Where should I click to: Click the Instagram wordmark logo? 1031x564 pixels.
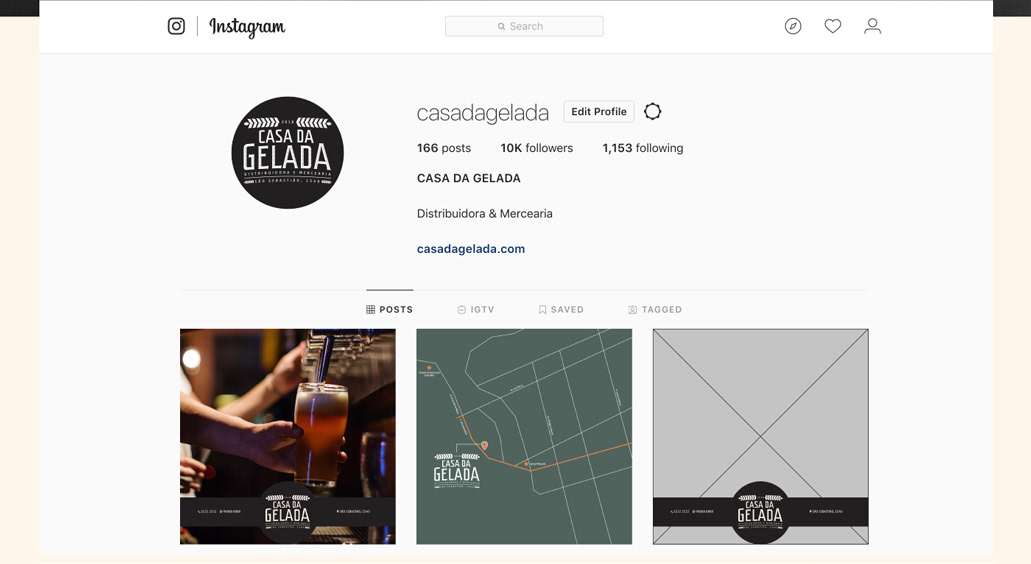[247, 27]
